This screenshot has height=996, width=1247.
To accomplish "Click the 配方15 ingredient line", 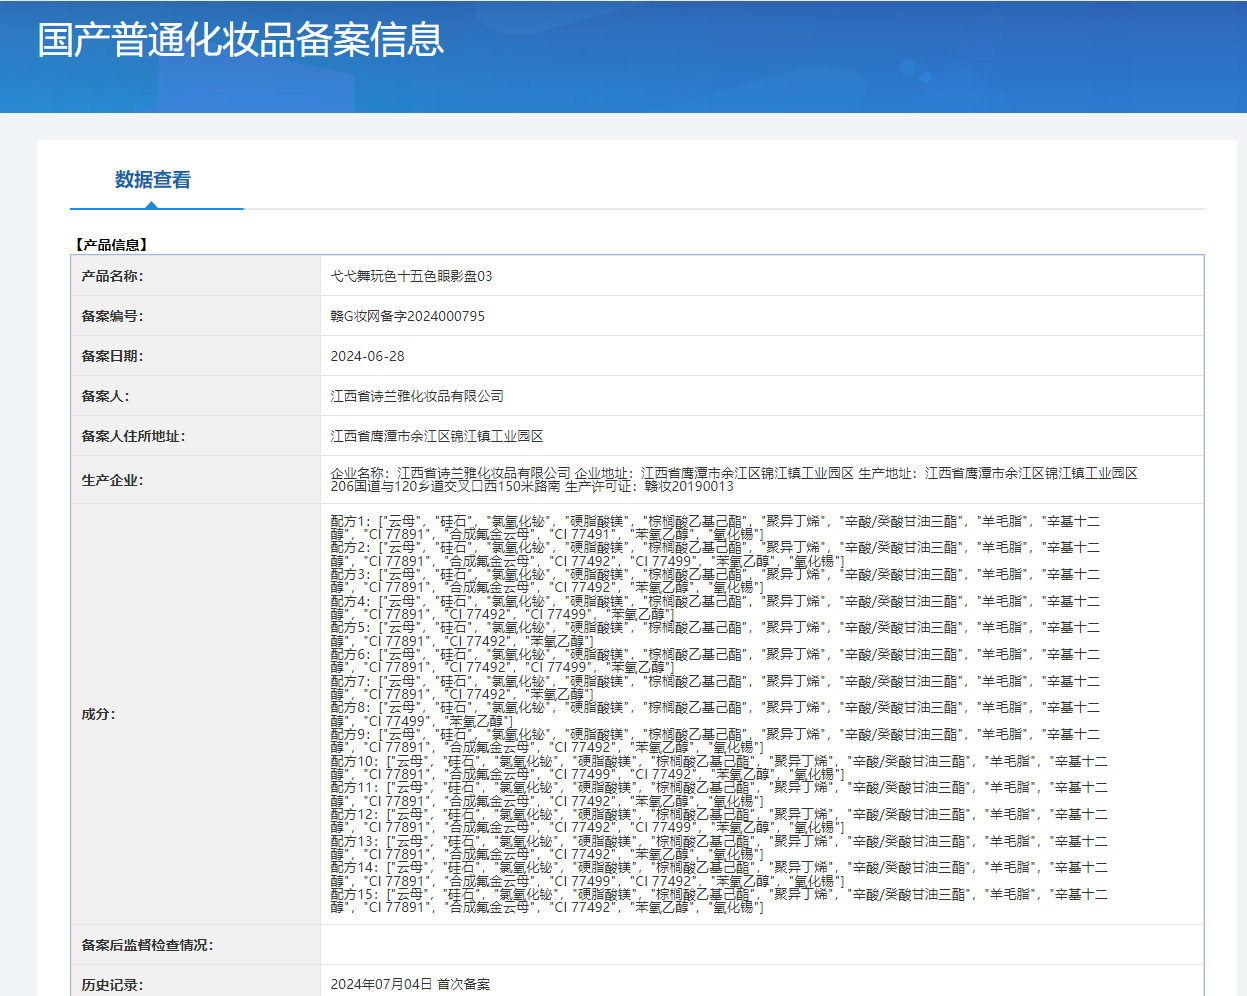I will click(x=719, y=901).
